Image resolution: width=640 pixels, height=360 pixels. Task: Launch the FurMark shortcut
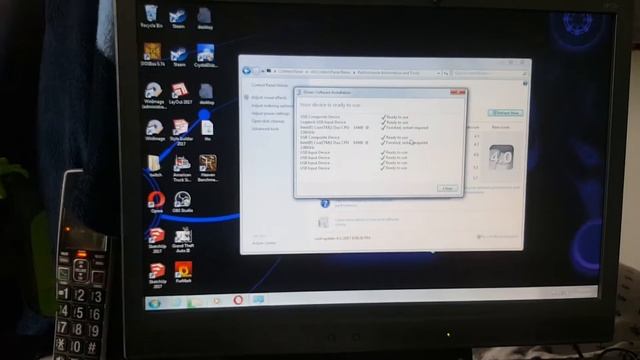[x=183, y=272]
